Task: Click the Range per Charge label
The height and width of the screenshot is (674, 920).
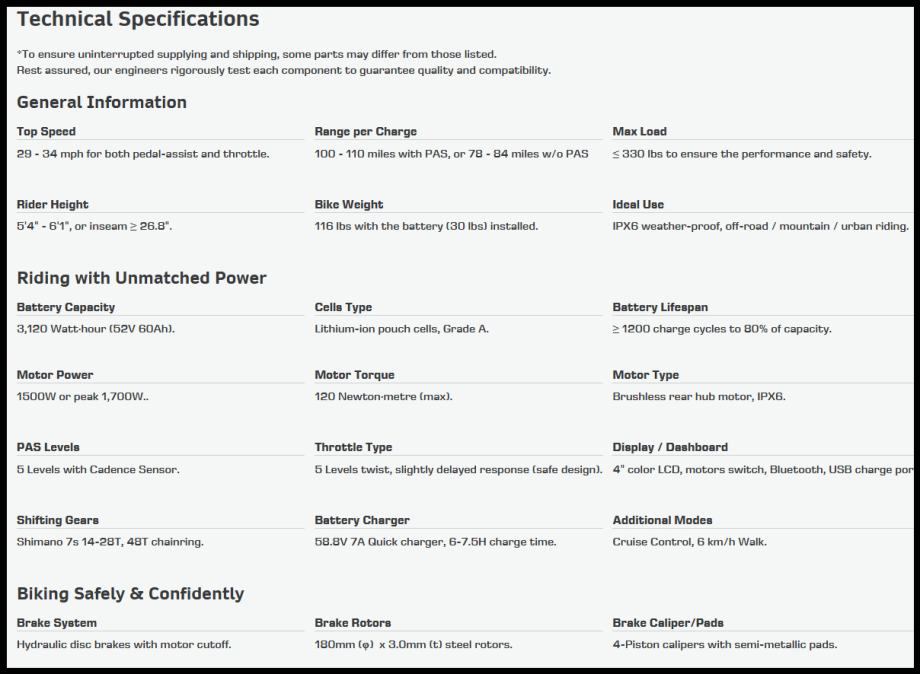Action: [x=365, y=132]
